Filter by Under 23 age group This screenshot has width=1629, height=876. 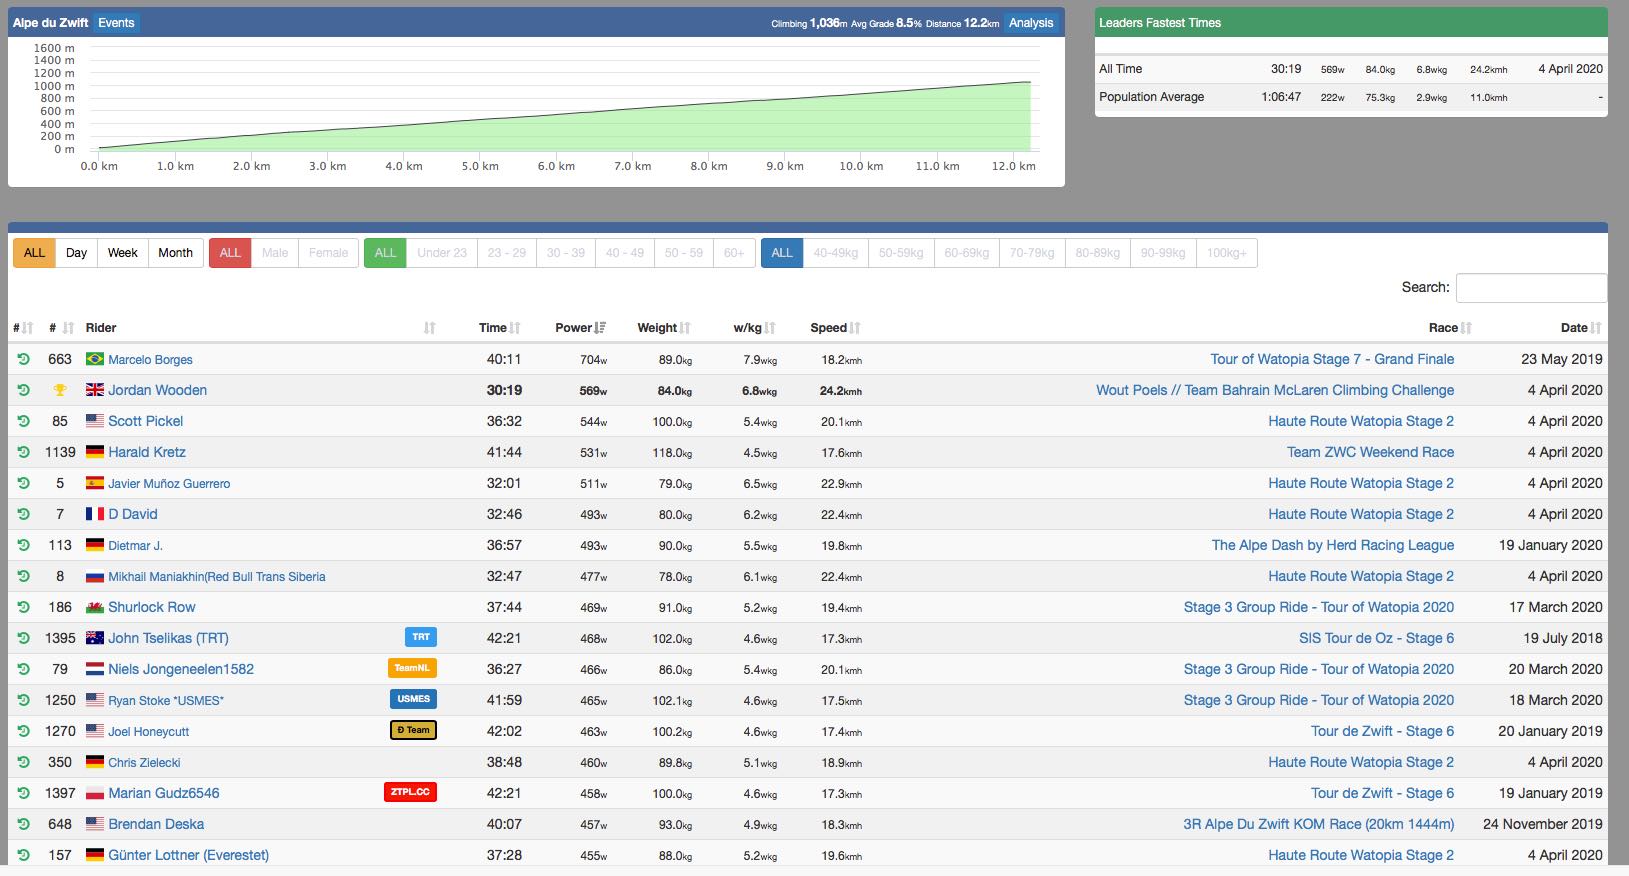pos(442,253)
